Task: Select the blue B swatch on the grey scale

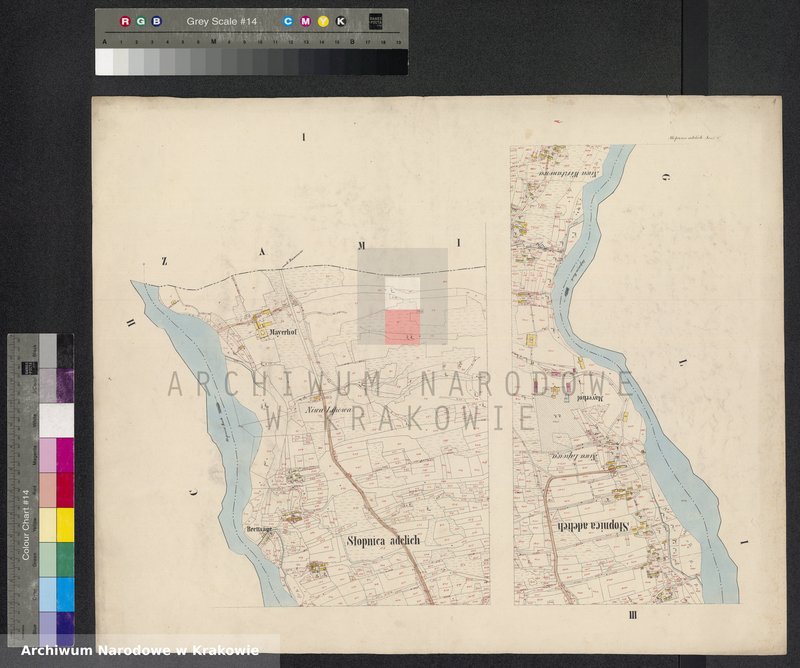Action: coord(156,21)
